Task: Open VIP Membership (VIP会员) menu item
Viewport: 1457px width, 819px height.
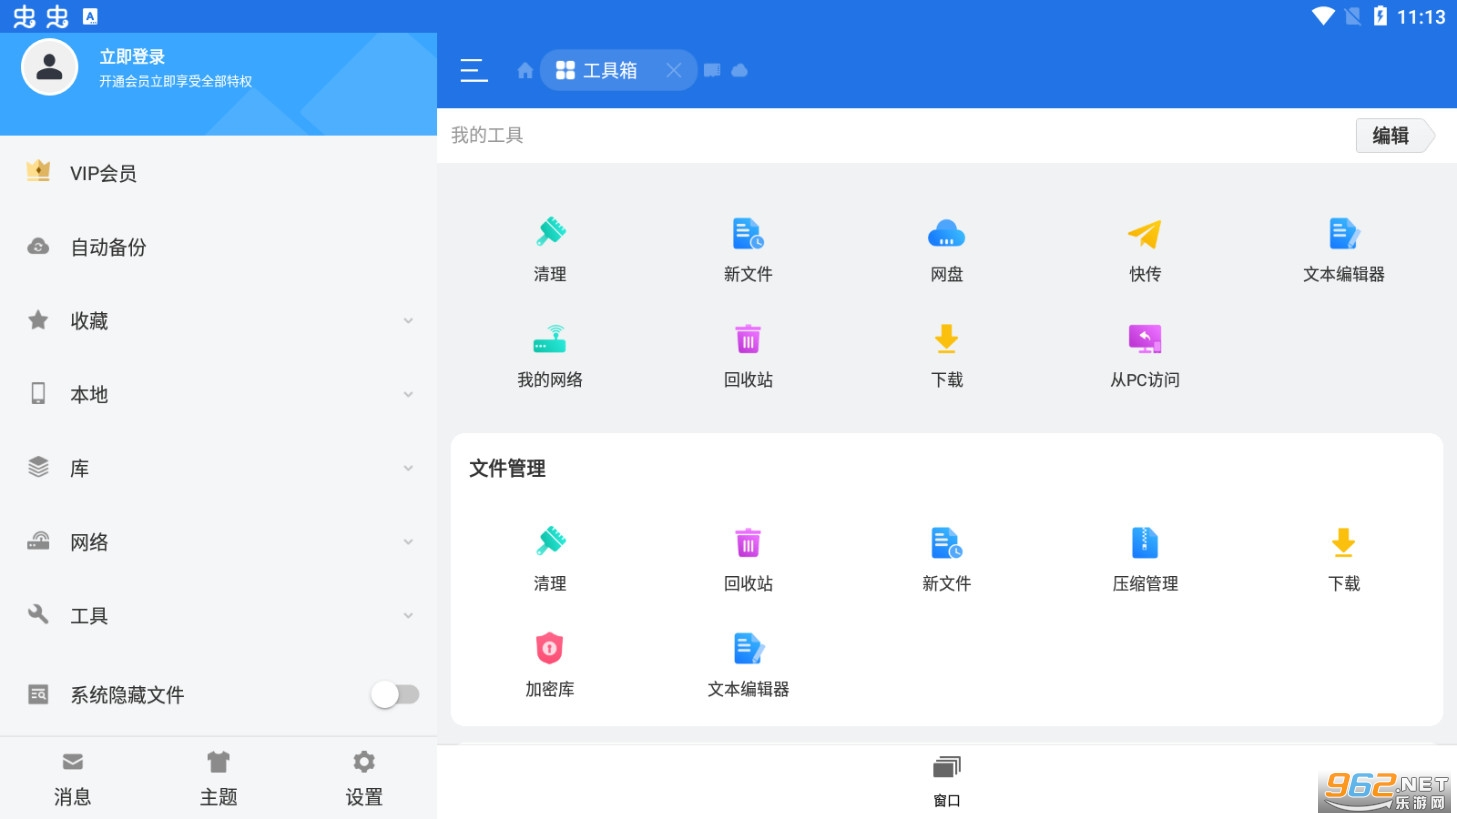Action: [x=103, y=174]
